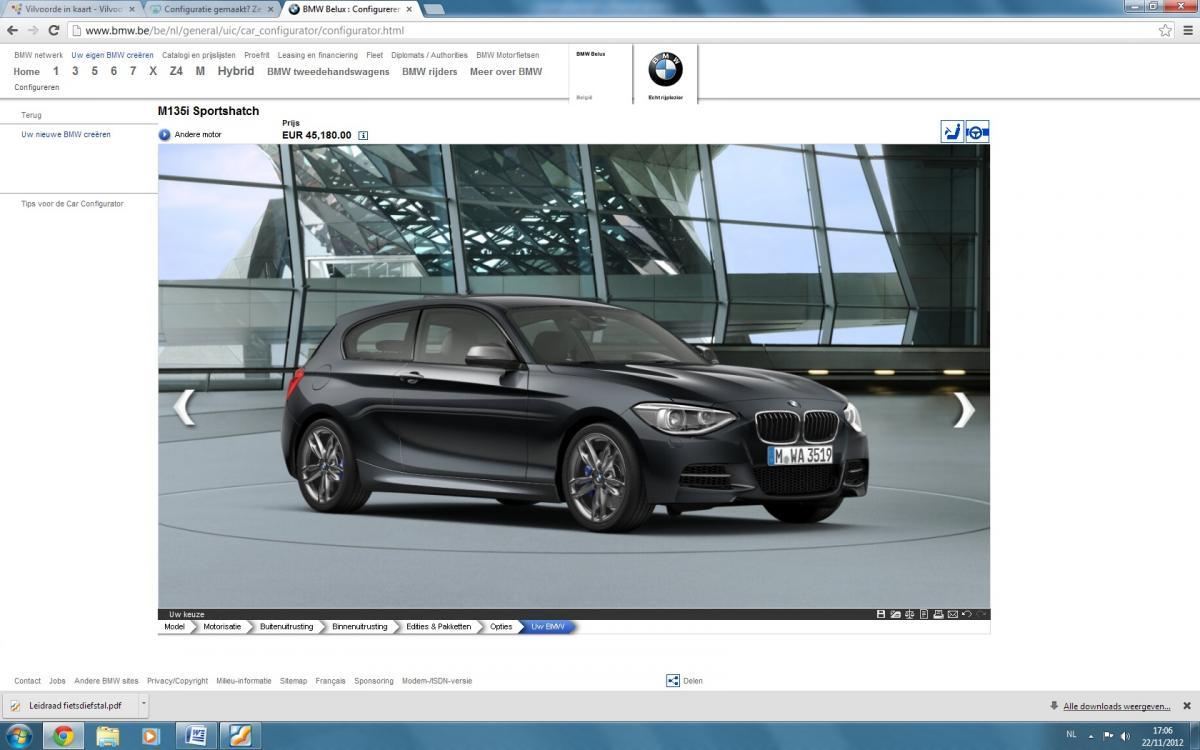This screenshot has width=1200, height=750.
Task: Click the Proefrit link
Action: pyautogui.click(x=257, y=55)
